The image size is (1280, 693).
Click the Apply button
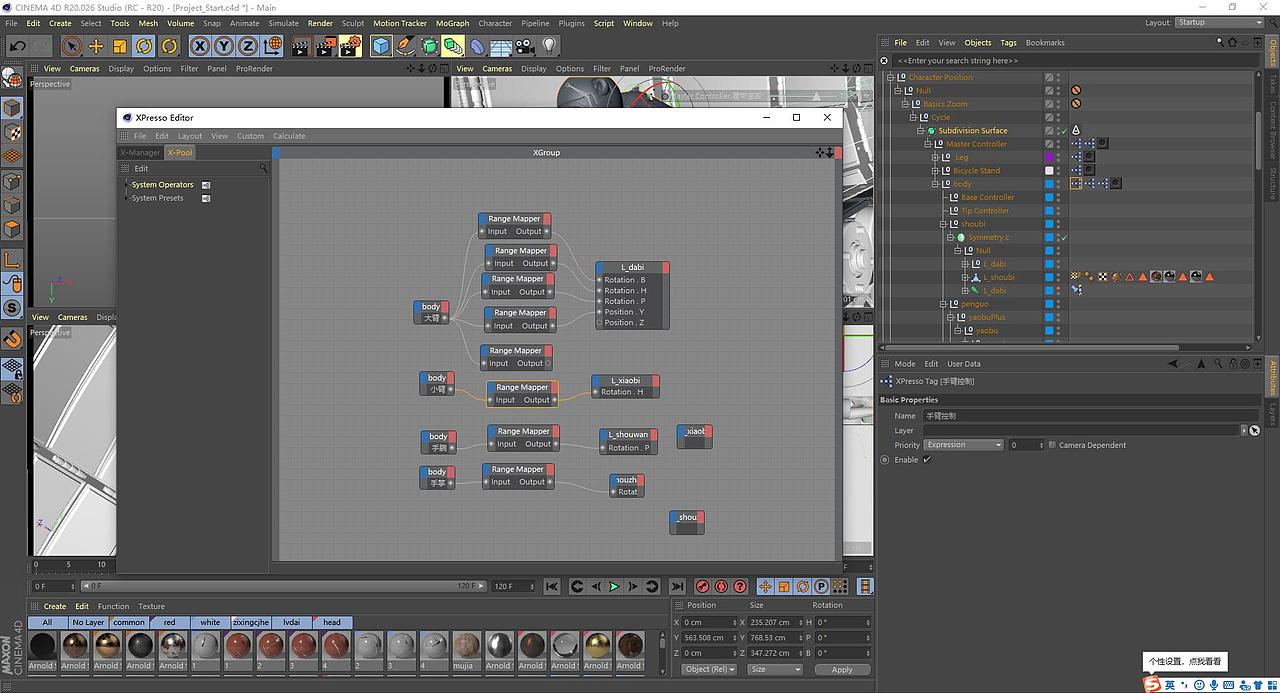point(842,669)
